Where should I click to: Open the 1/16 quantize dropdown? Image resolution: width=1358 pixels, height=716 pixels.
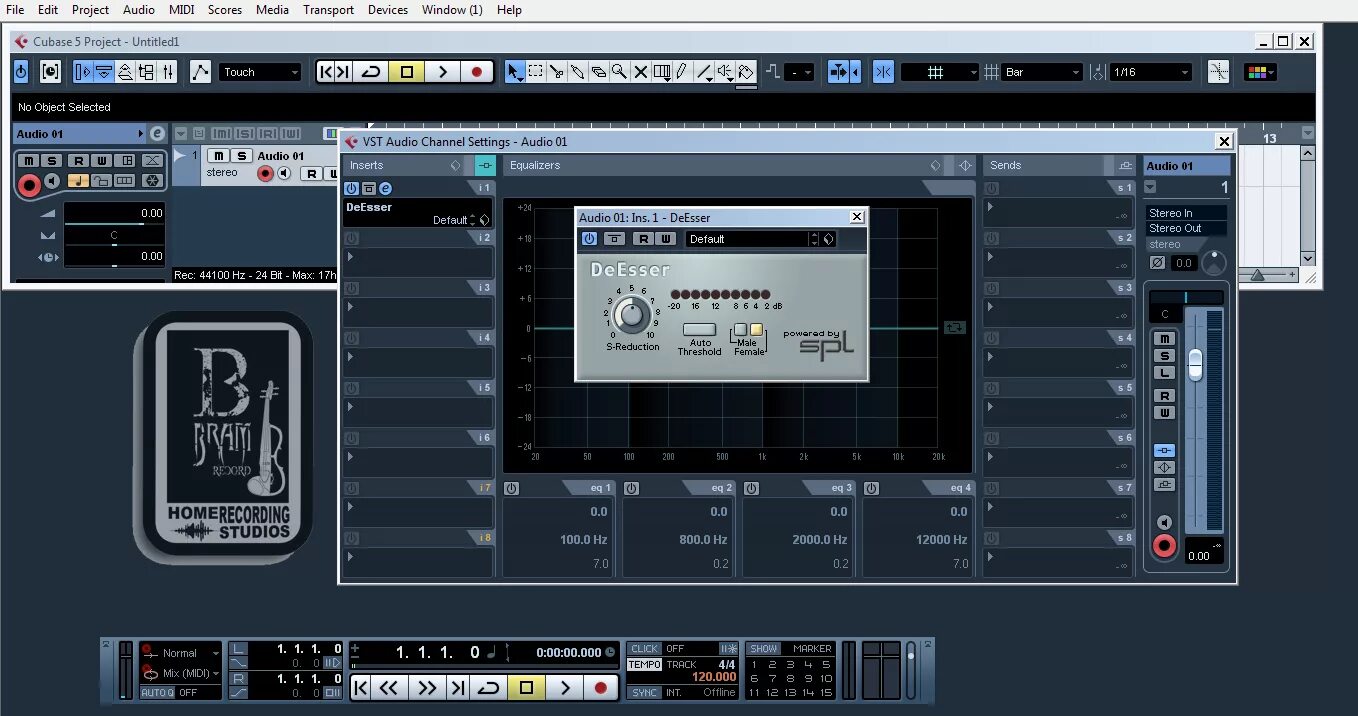1152,72
